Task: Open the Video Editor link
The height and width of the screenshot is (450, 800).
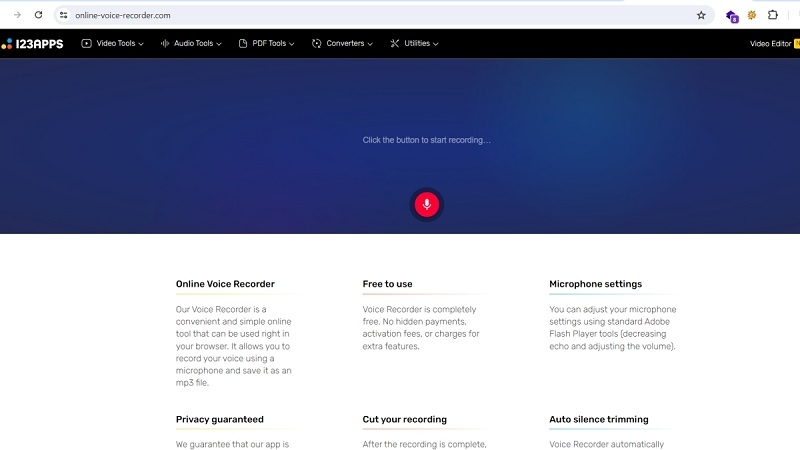Action: pyautogui.click(x=770, y=44)
